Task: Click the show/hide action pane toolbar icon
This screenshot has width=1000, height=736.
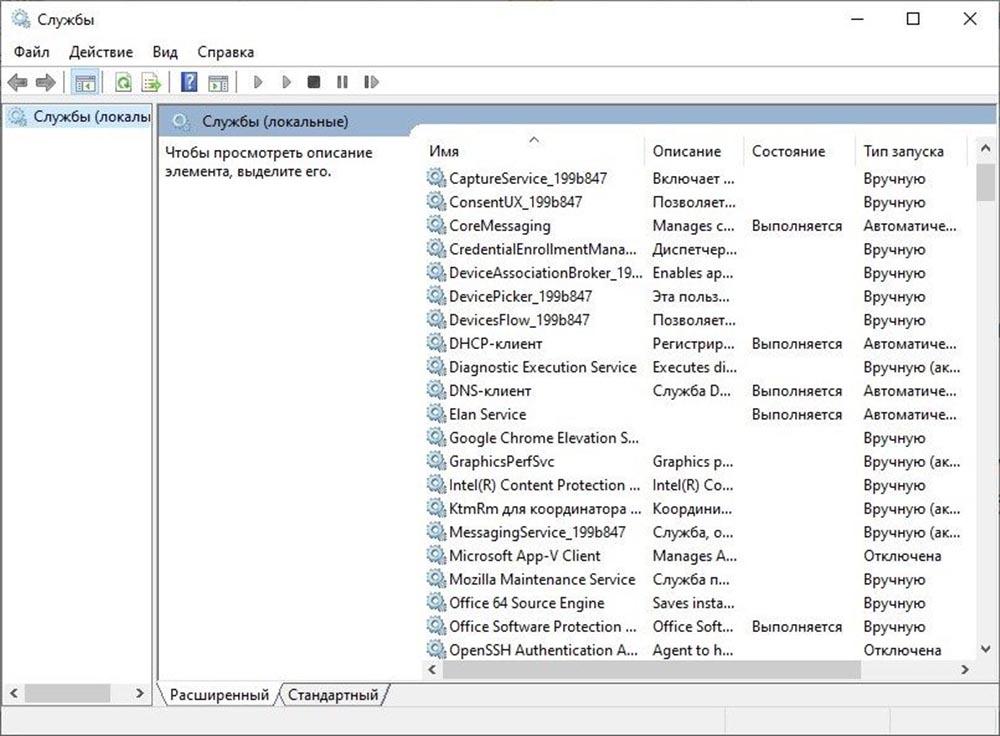Action: point(218,82)
